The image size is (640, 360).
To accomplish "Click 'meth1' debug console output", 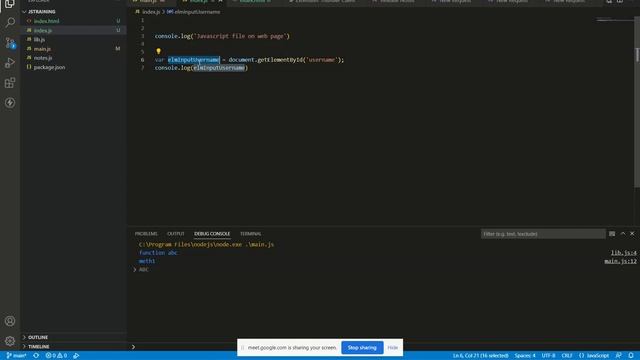I will click(x=147, y=261).
